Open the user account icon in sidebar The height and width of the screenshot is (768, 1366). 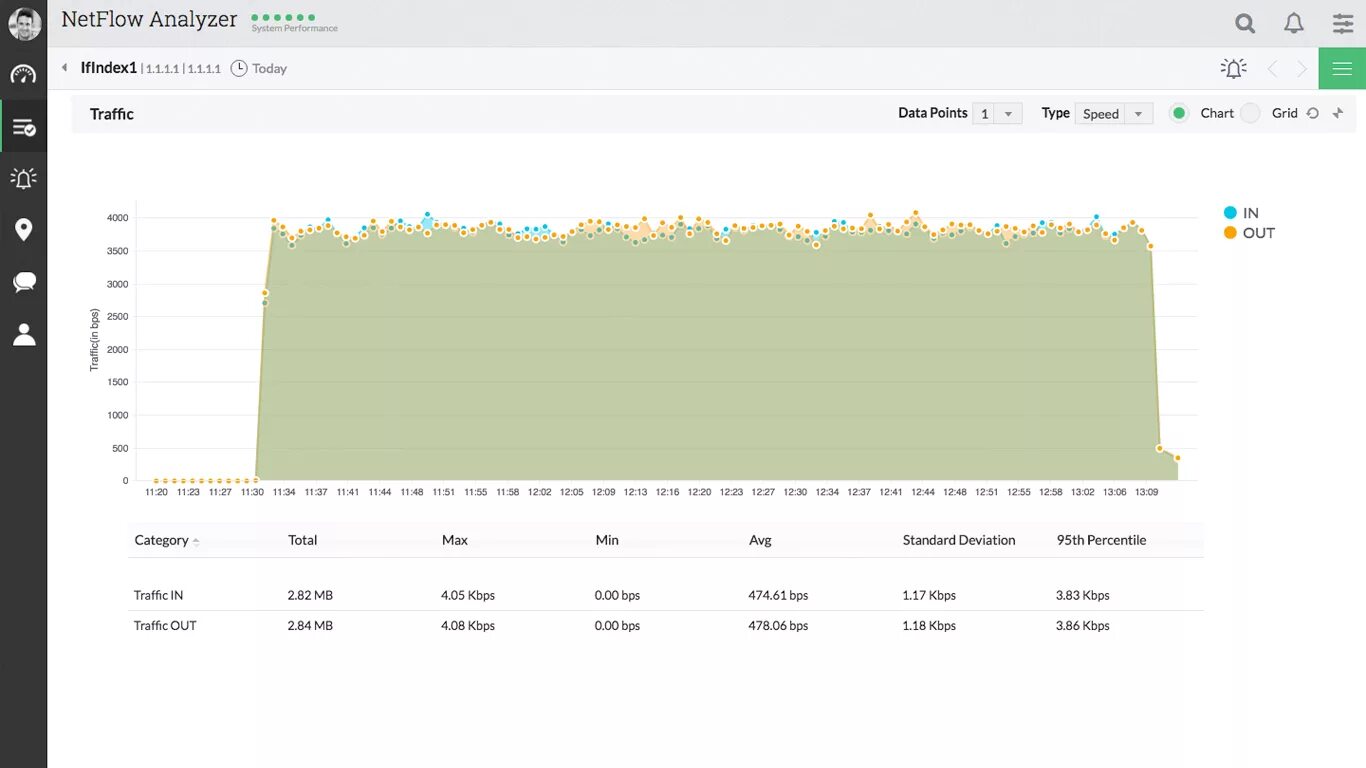click(x=24, y=335)
